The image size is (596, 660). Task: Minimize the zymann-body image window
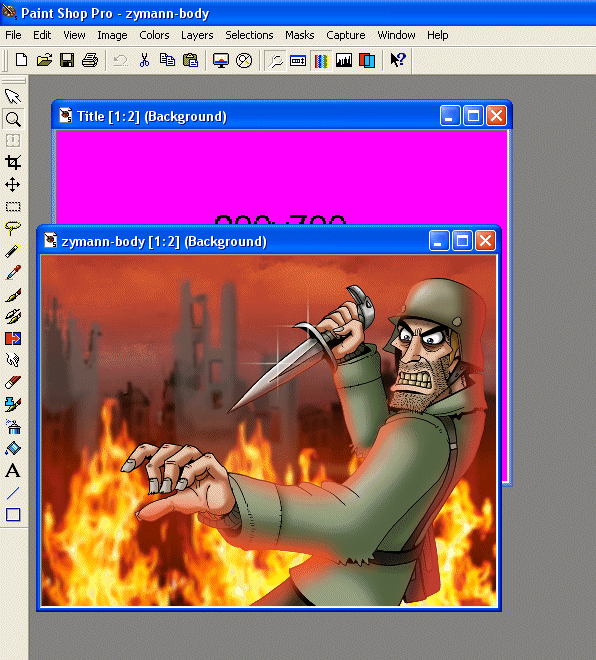pos(439,241)
